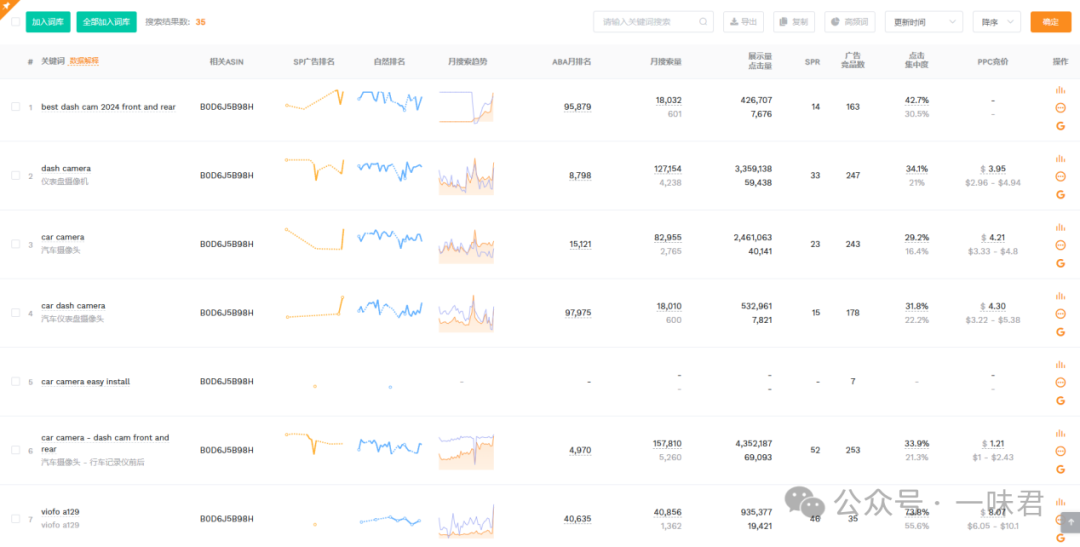Screen dimensions: 1080x547
Task: Click the keyword search input field
Action: pos(652,21)
